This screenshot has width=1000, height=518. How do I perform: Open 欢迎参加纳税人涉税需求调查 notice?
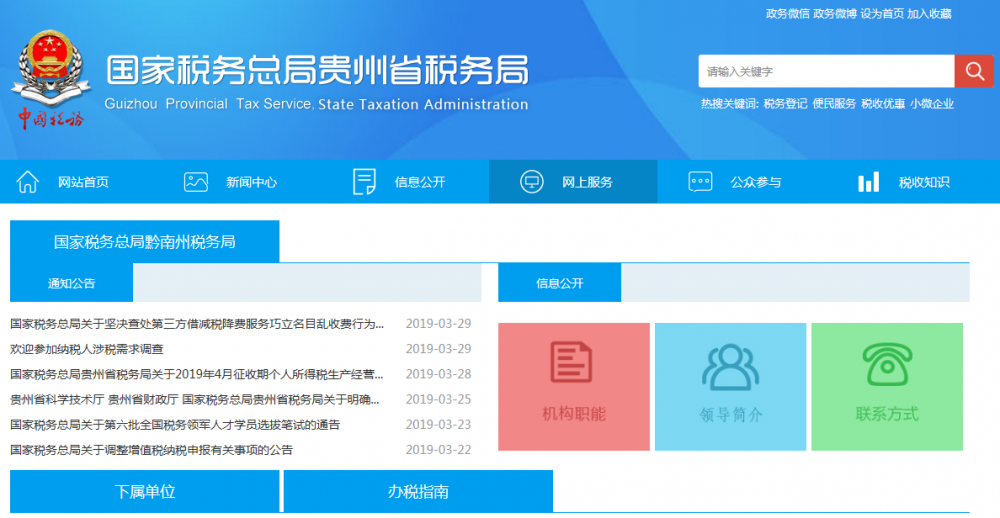click(87, 349)
